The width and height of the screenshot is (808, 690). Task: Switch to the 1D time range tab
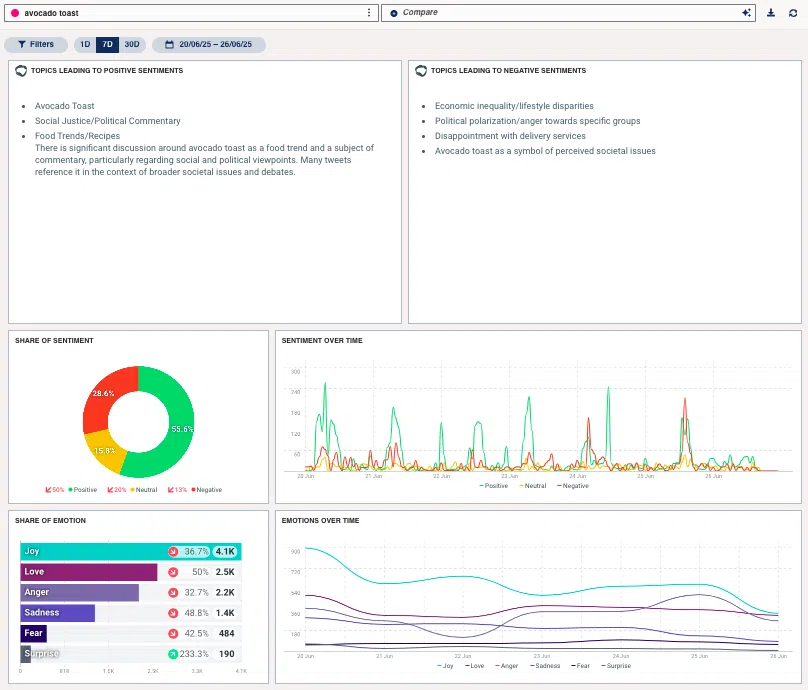(x=85, y=44)
